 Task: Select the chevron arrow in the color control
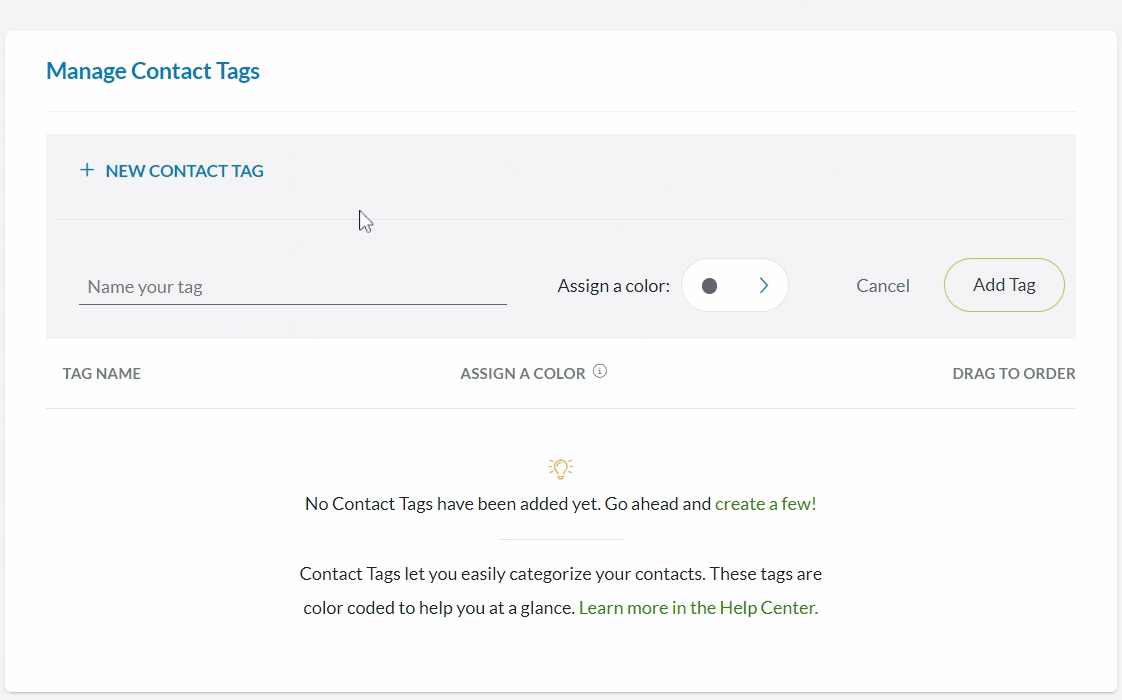762,285
